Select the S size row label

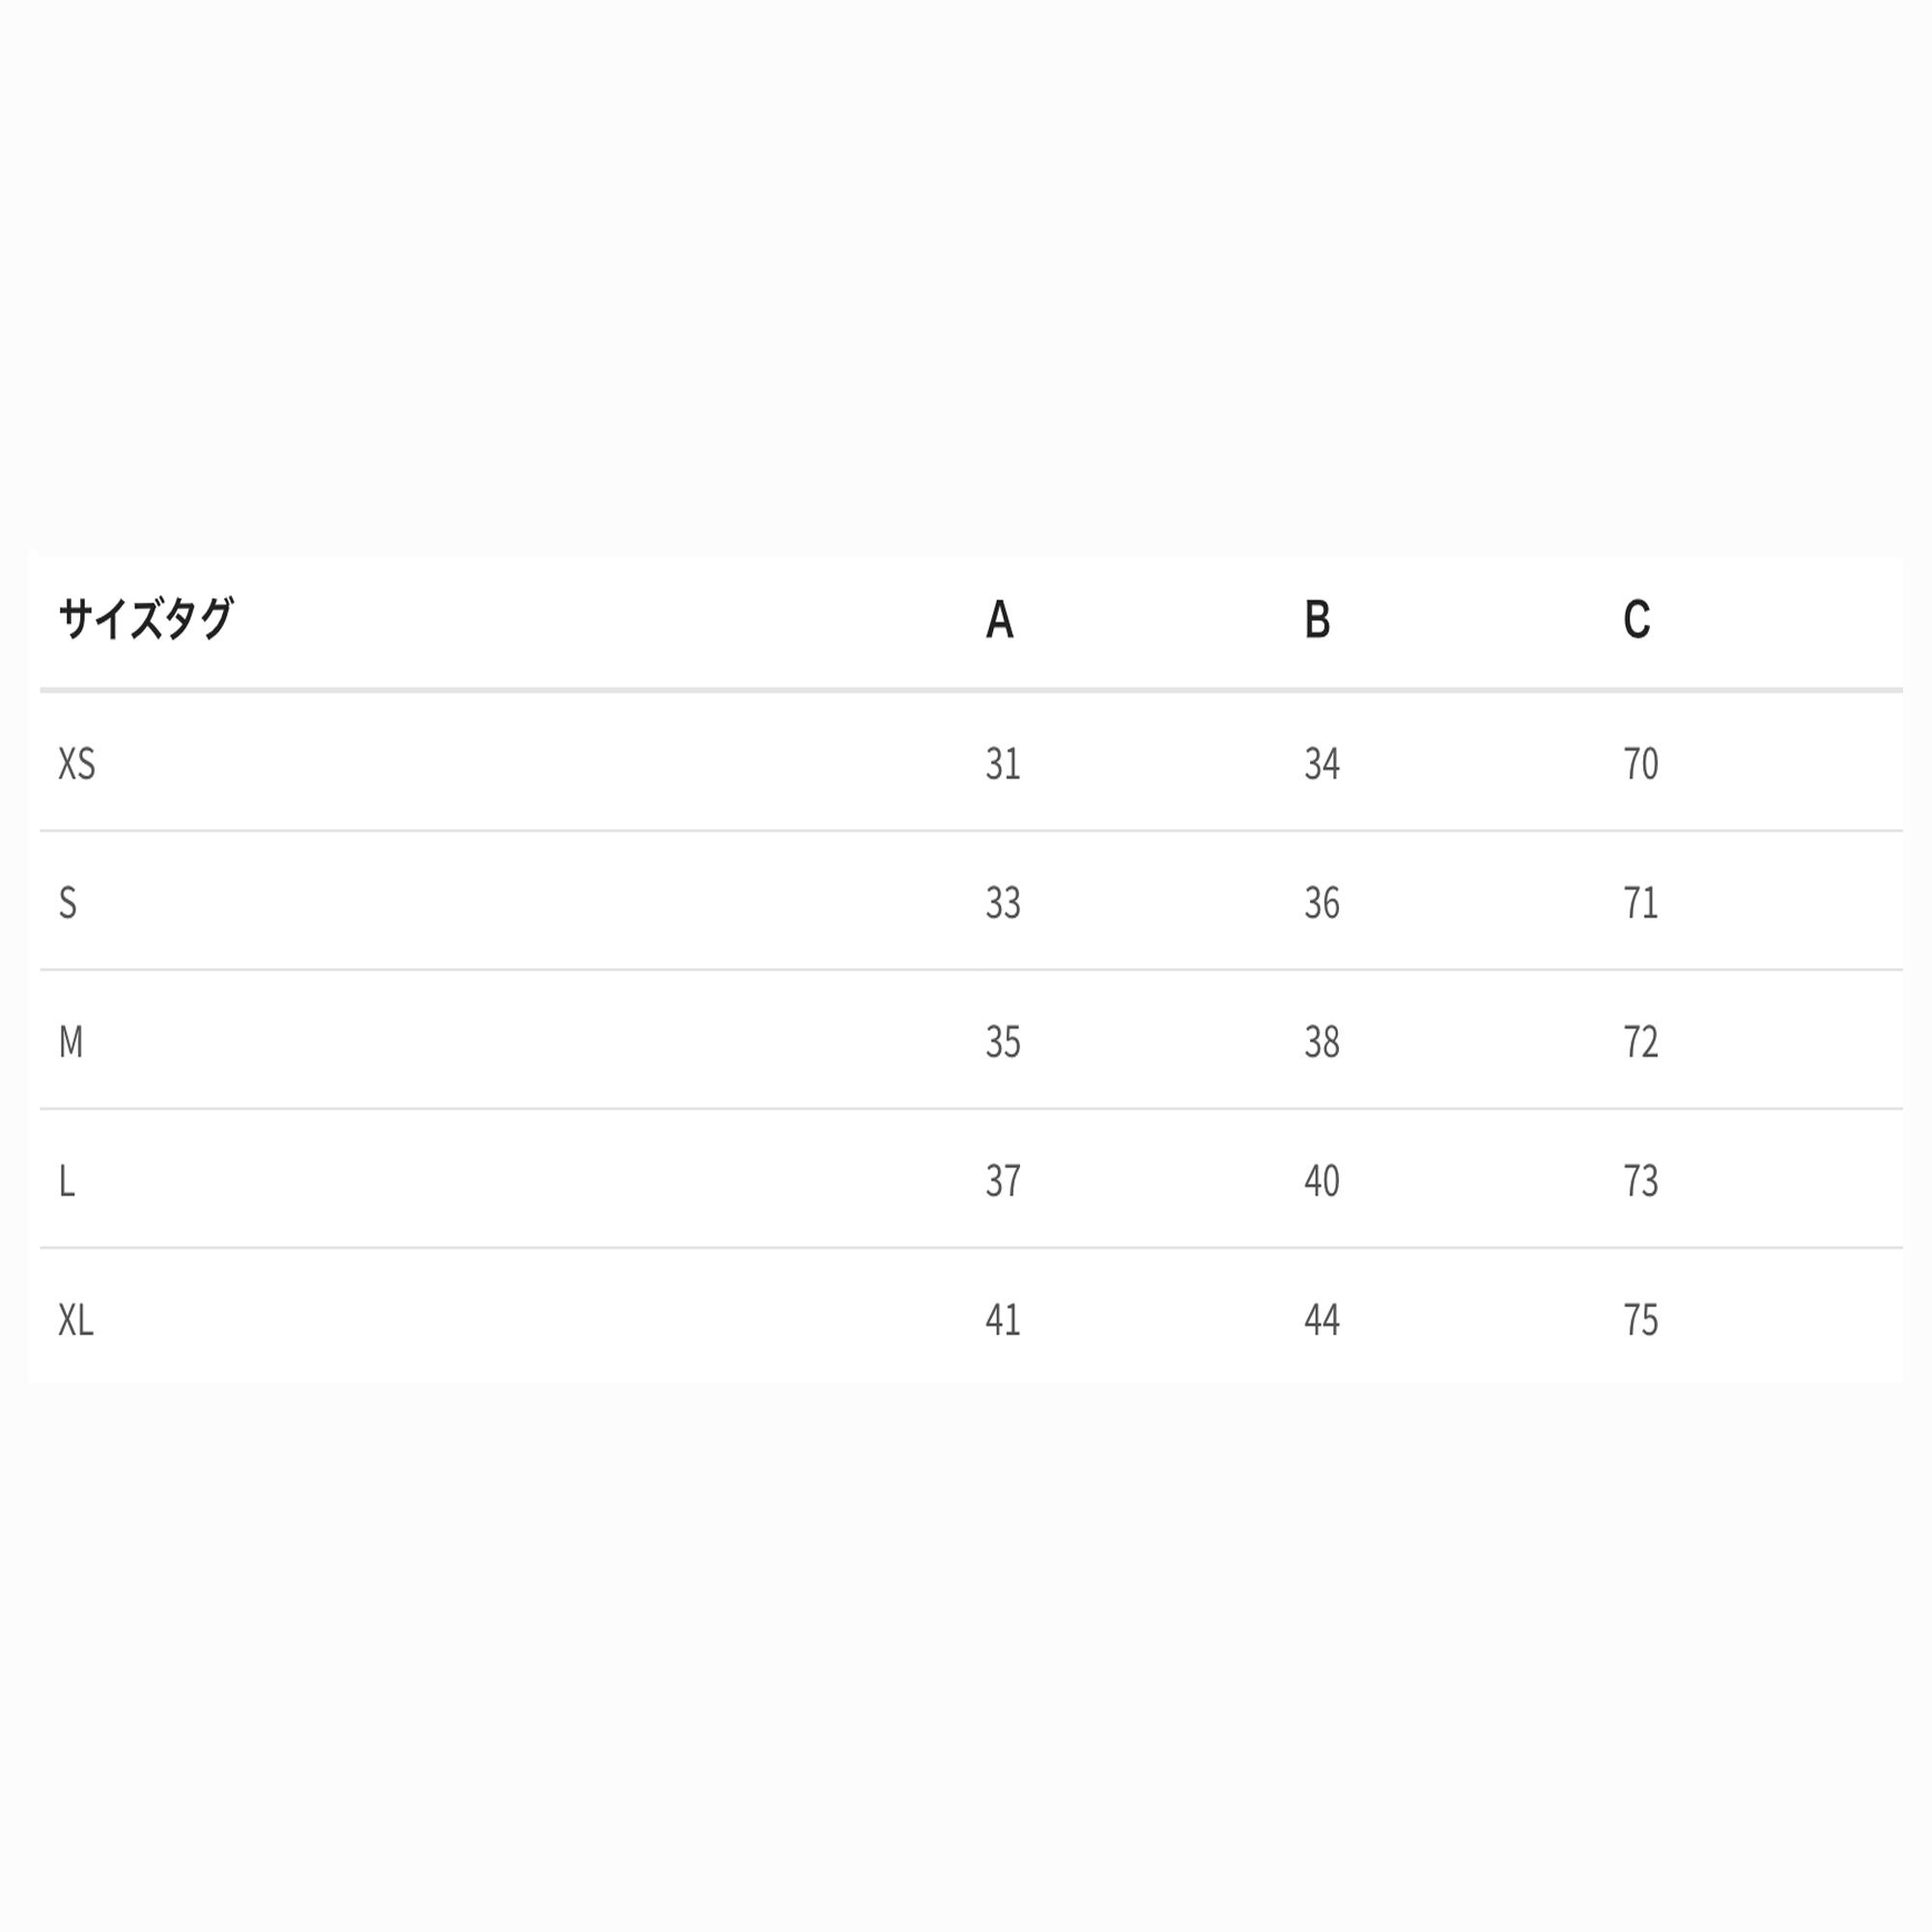[68, 903]
